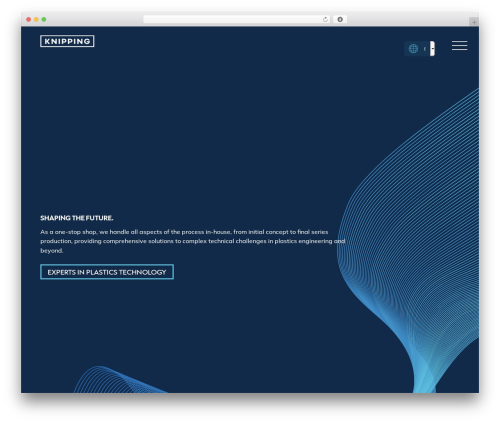The height and width of the screenshot is (423, 500).
Task: Click the Shaping the Future heading
Action: pos(77,218)
